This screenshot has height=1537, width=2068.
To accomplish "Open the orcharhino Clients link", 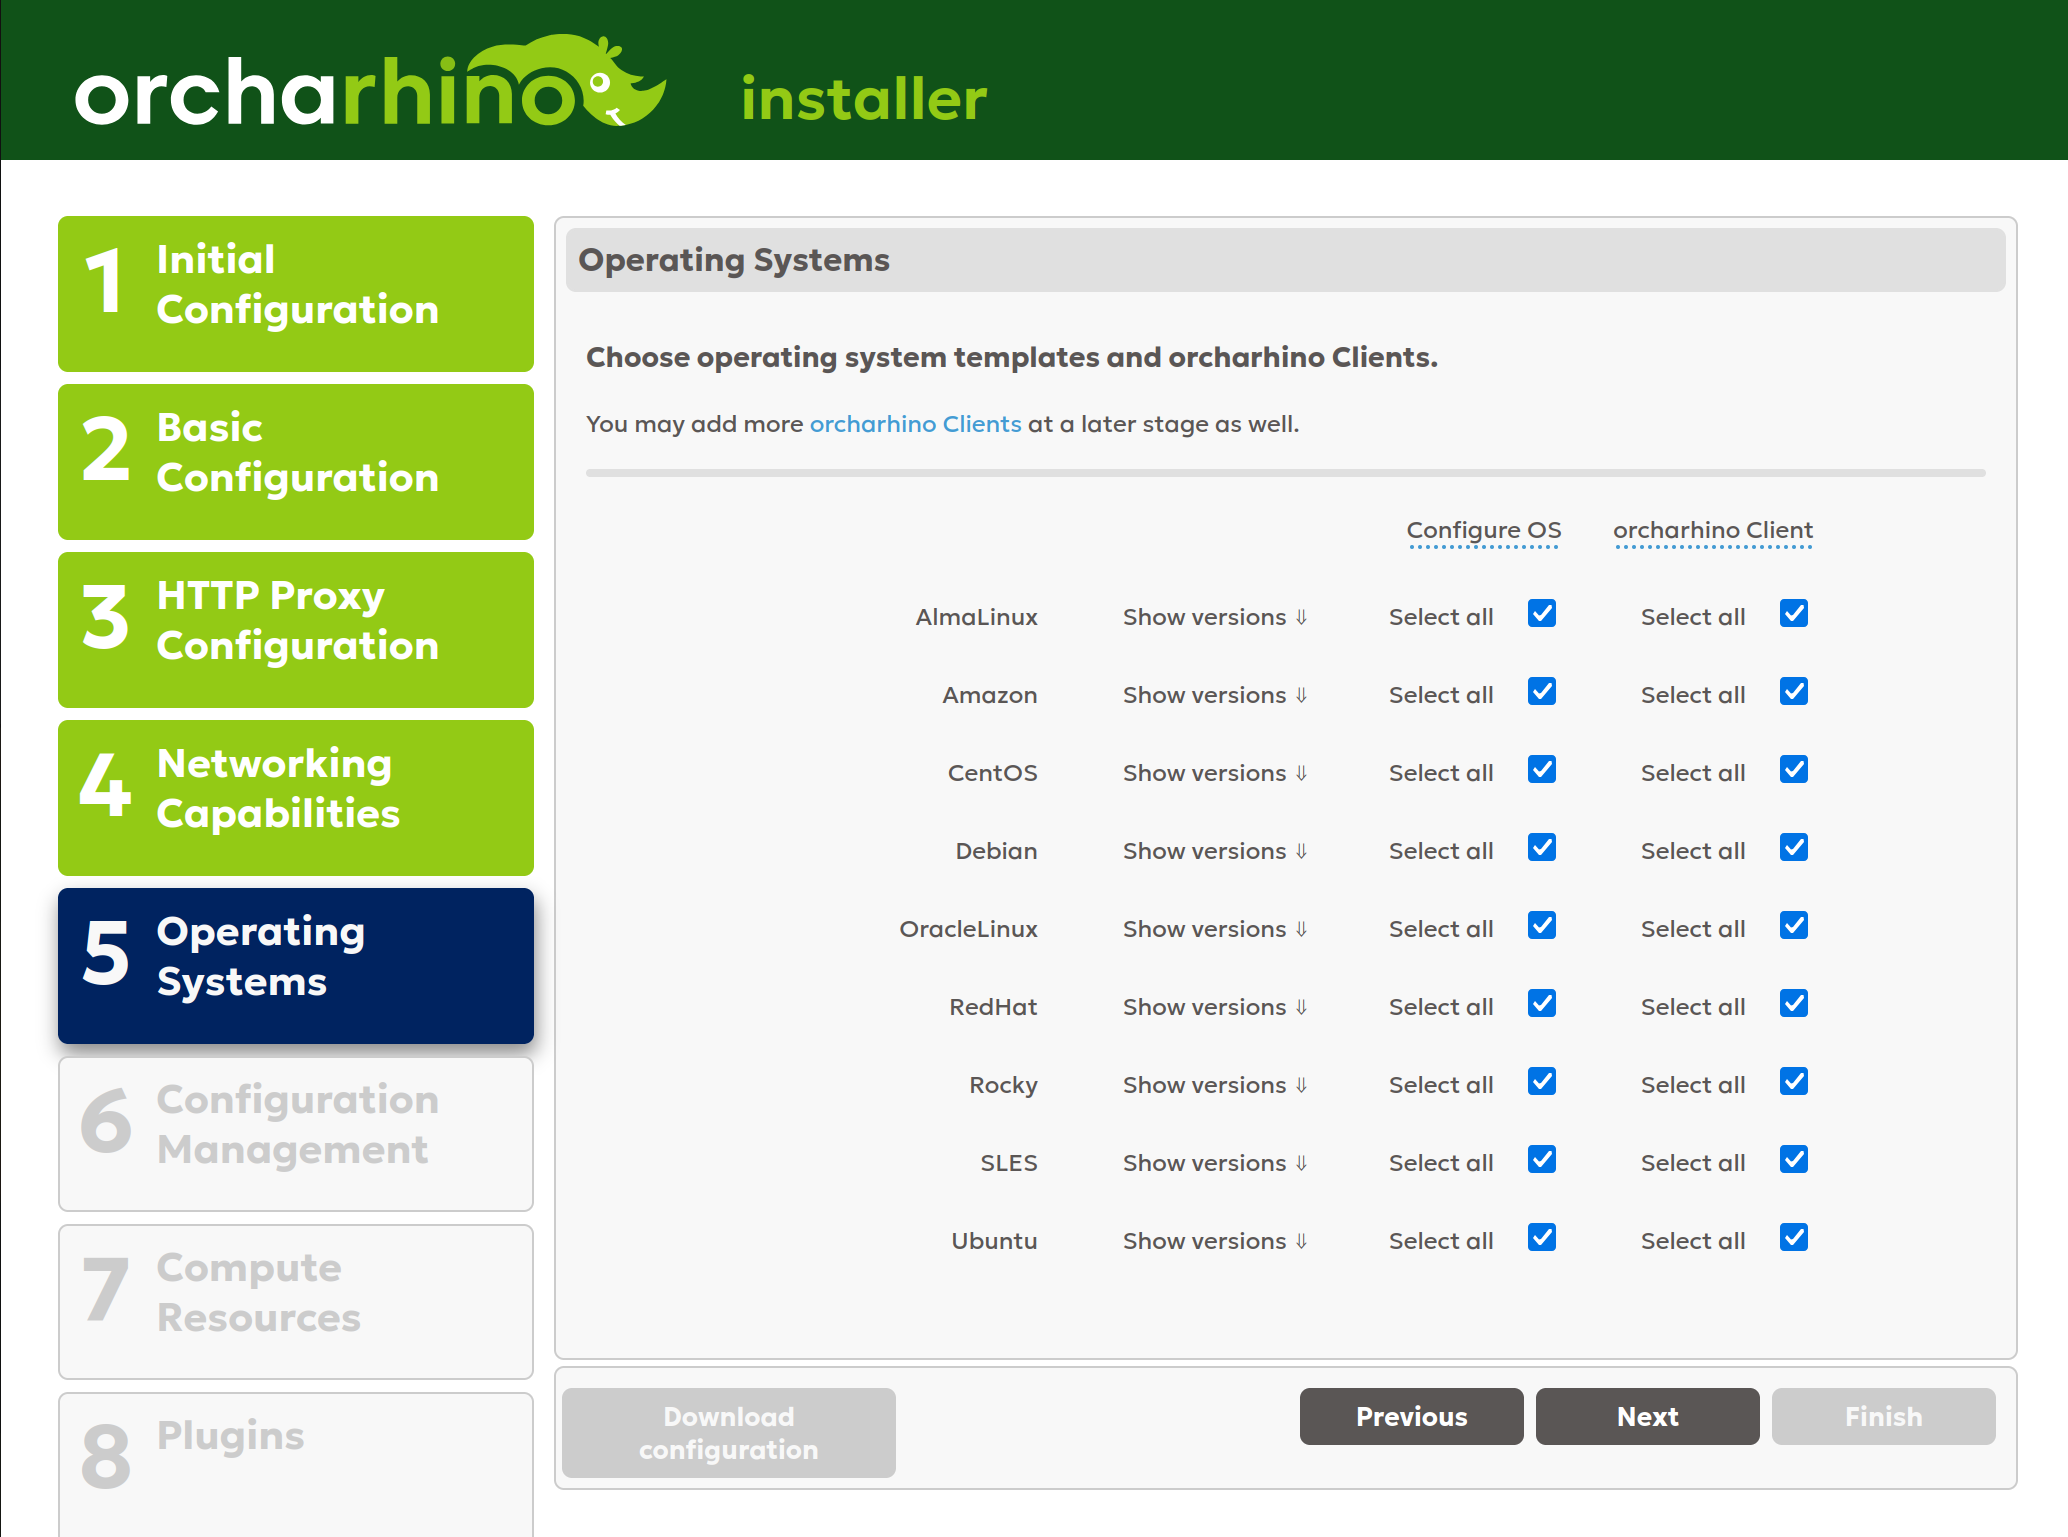I will tap(915, 424).
